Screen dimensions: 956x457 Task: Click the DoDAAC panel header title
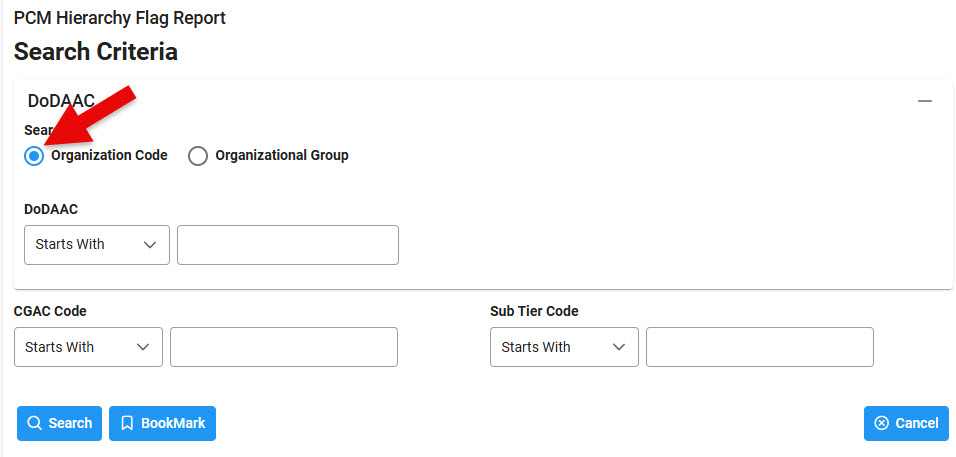(x=61, y=101)
